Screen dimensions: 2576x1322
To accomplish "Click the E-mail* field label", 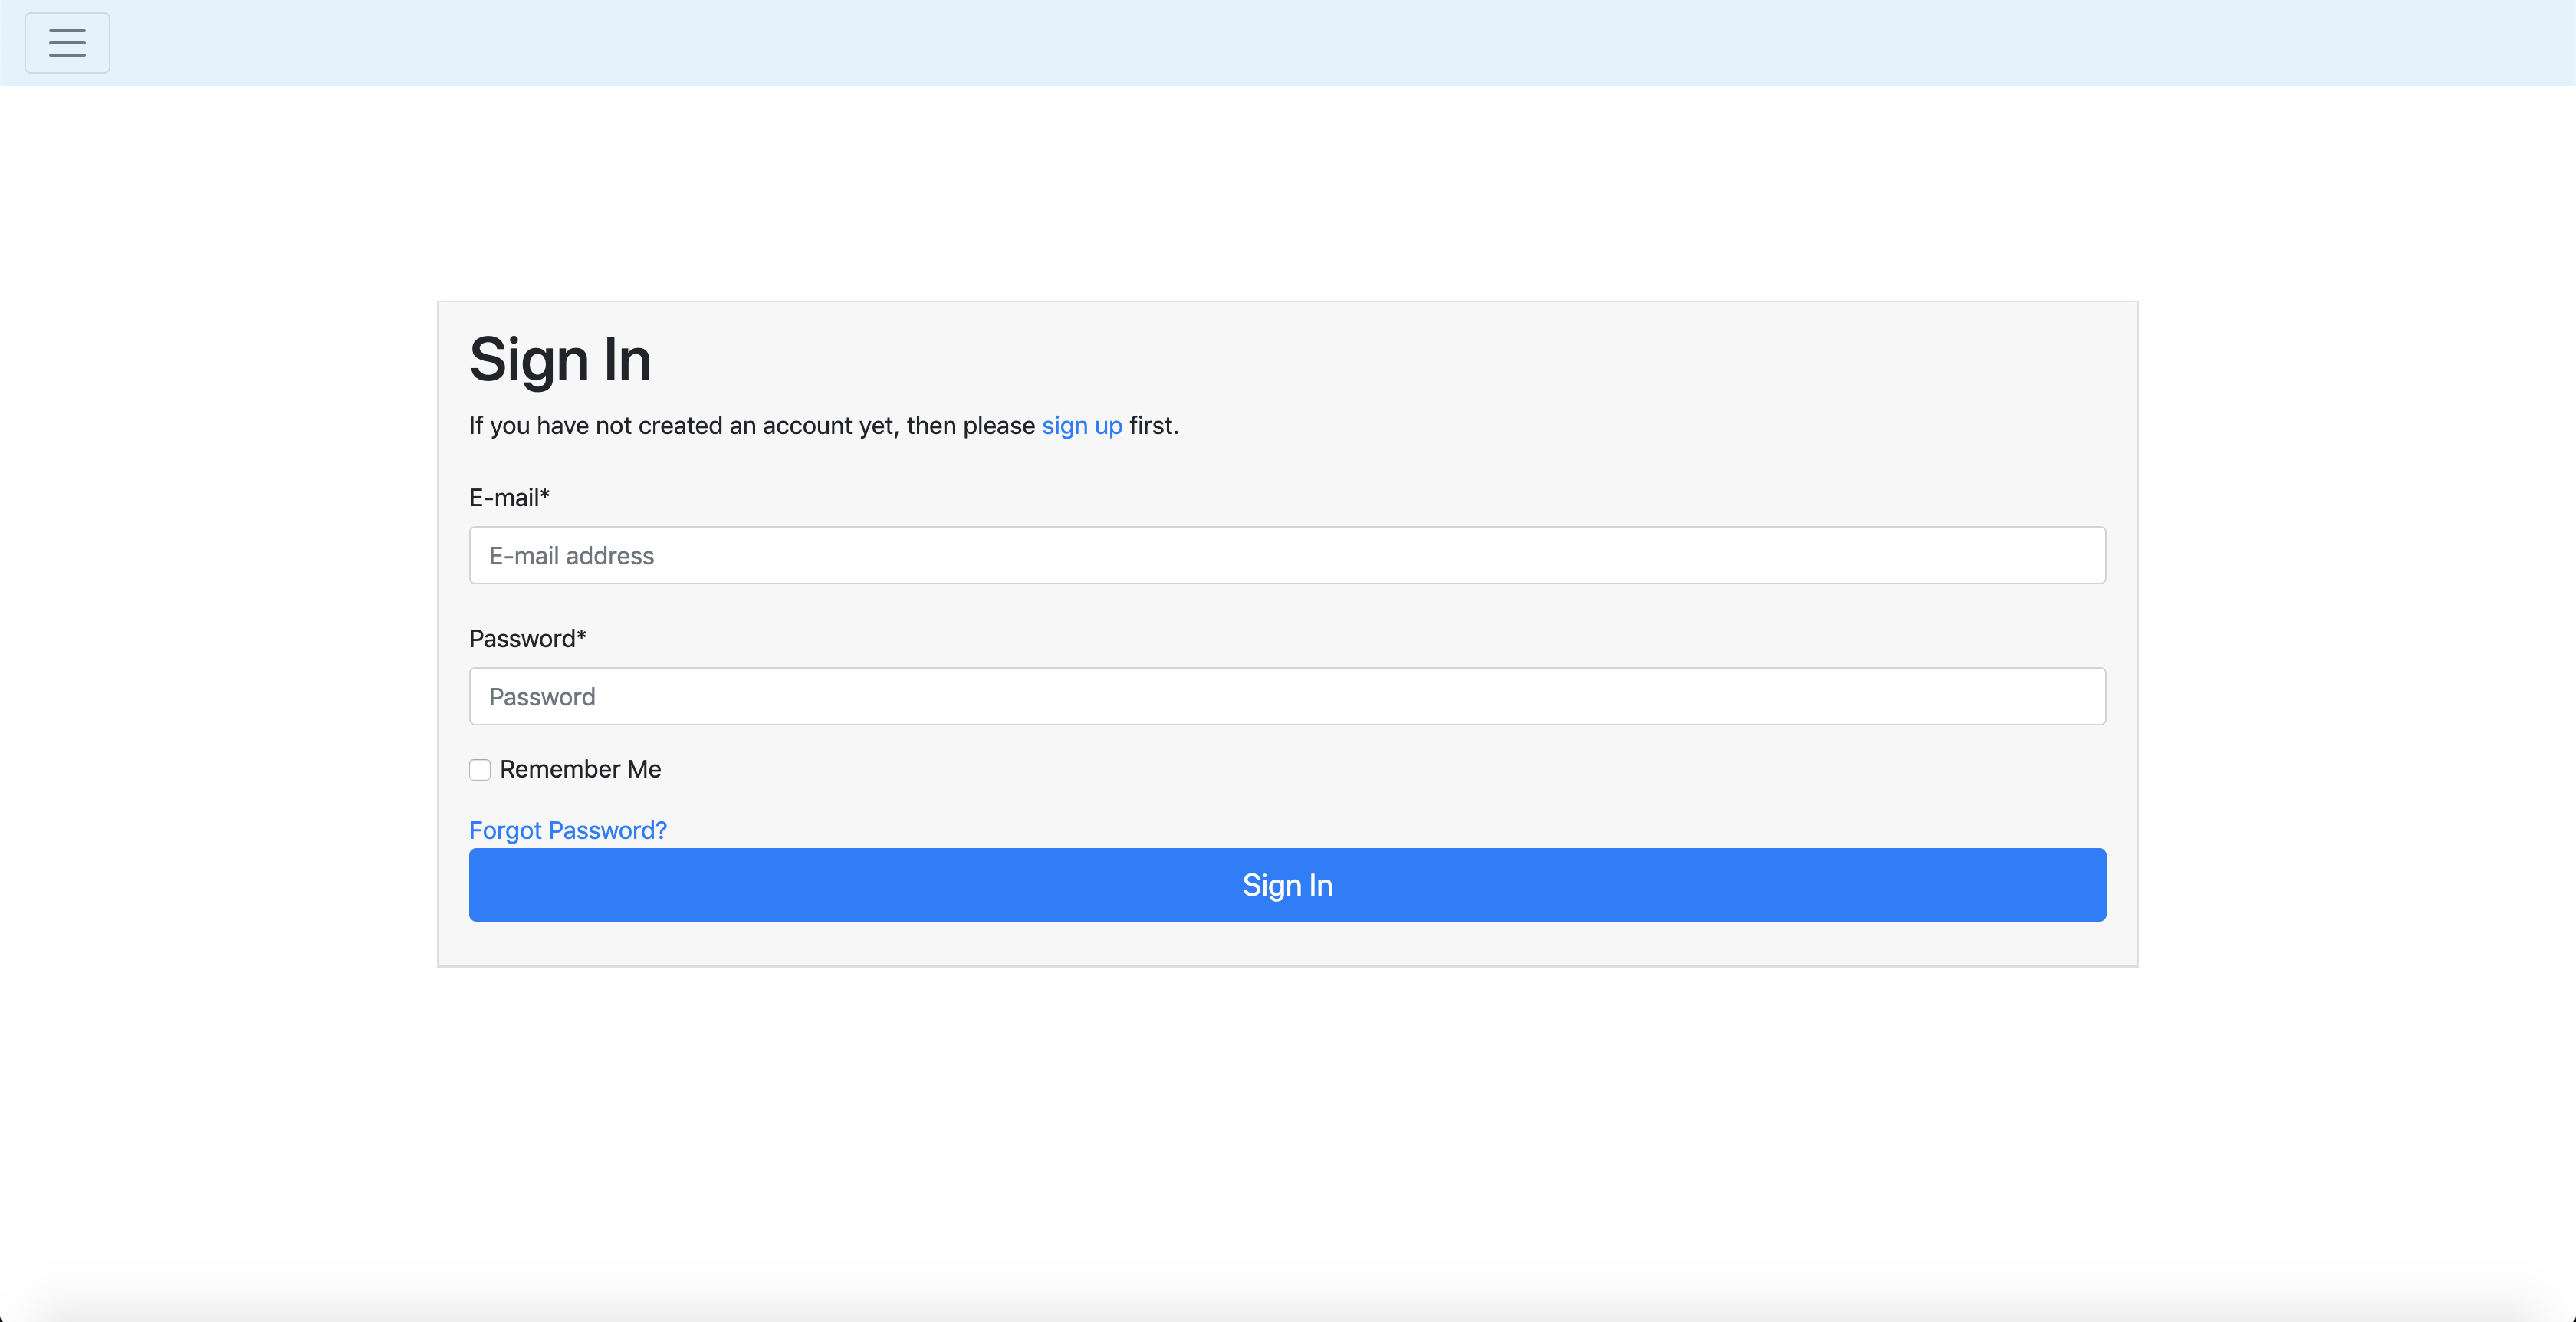I will click(509, 497).
